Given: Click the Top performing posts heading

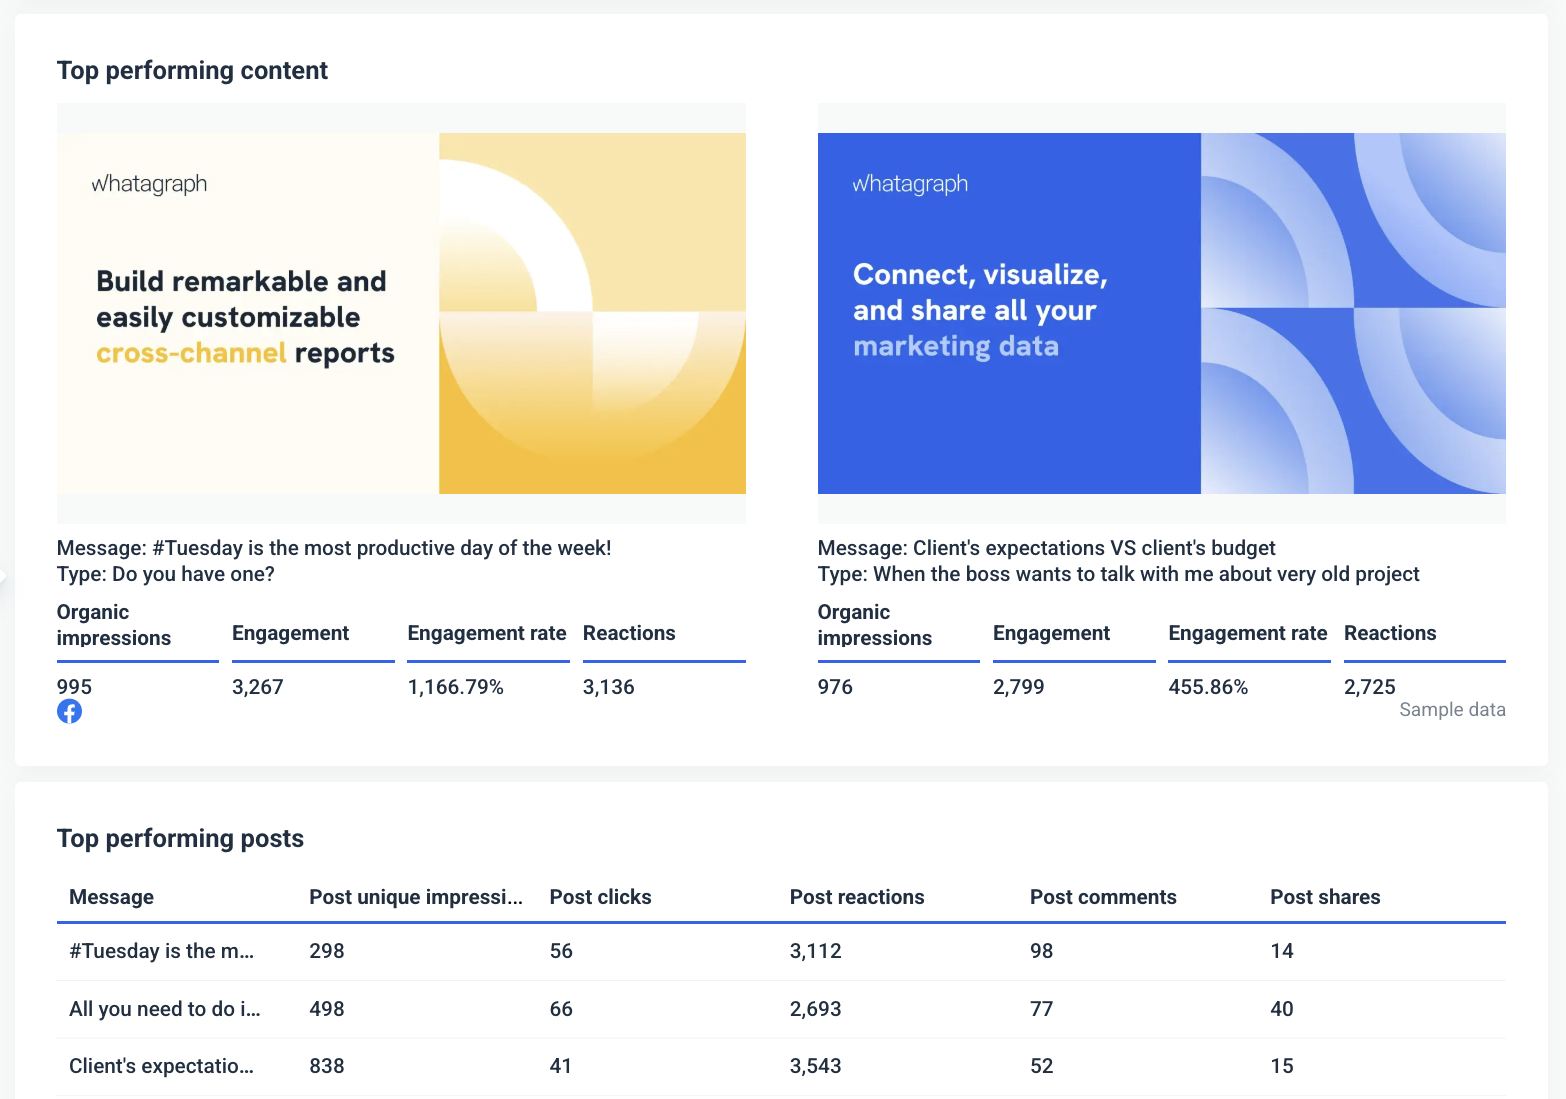Looking at the screenshot, I should [x=180, y=838].
